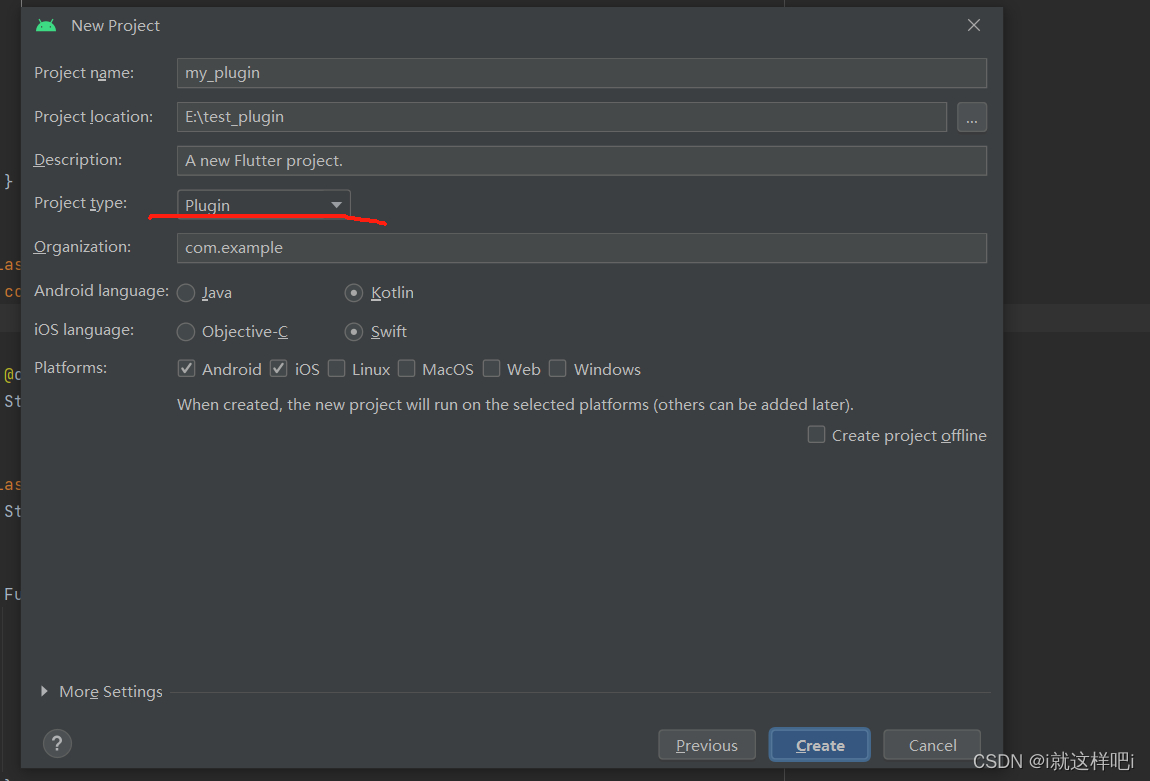Cancel the new project dialog
1150x781 pixels.
point(932,745)
